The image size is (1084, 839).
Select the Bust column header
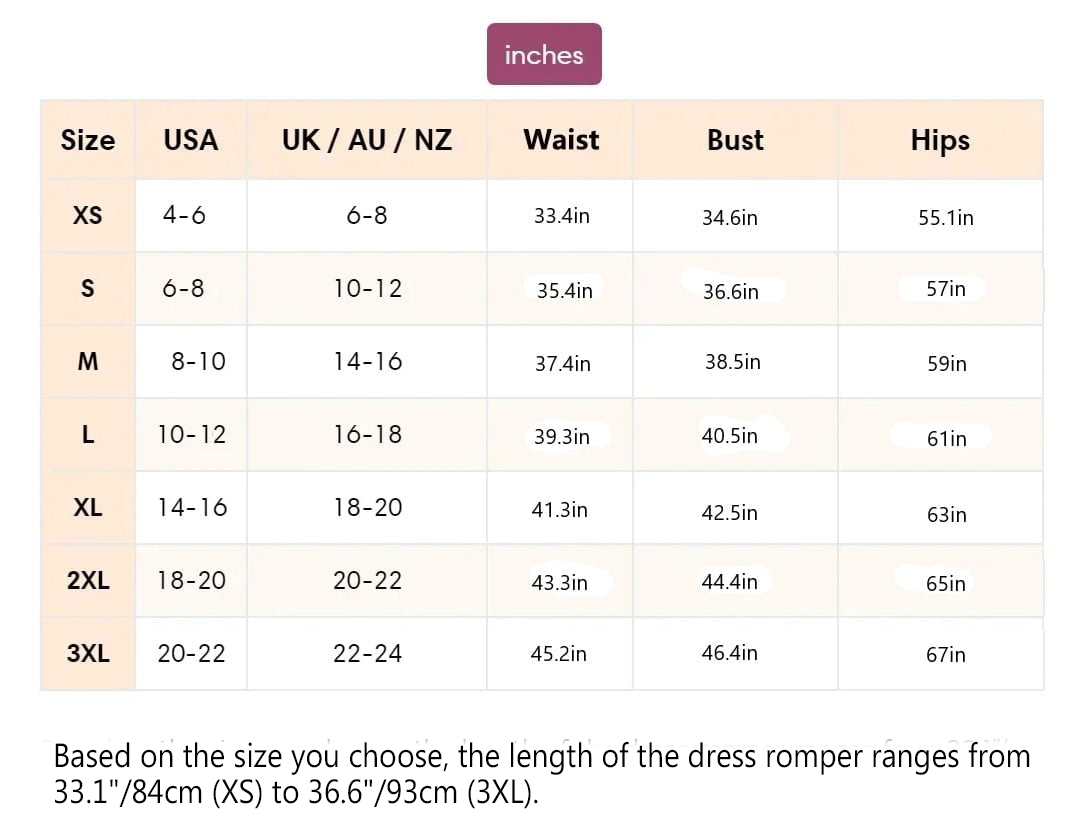(735, 140)
